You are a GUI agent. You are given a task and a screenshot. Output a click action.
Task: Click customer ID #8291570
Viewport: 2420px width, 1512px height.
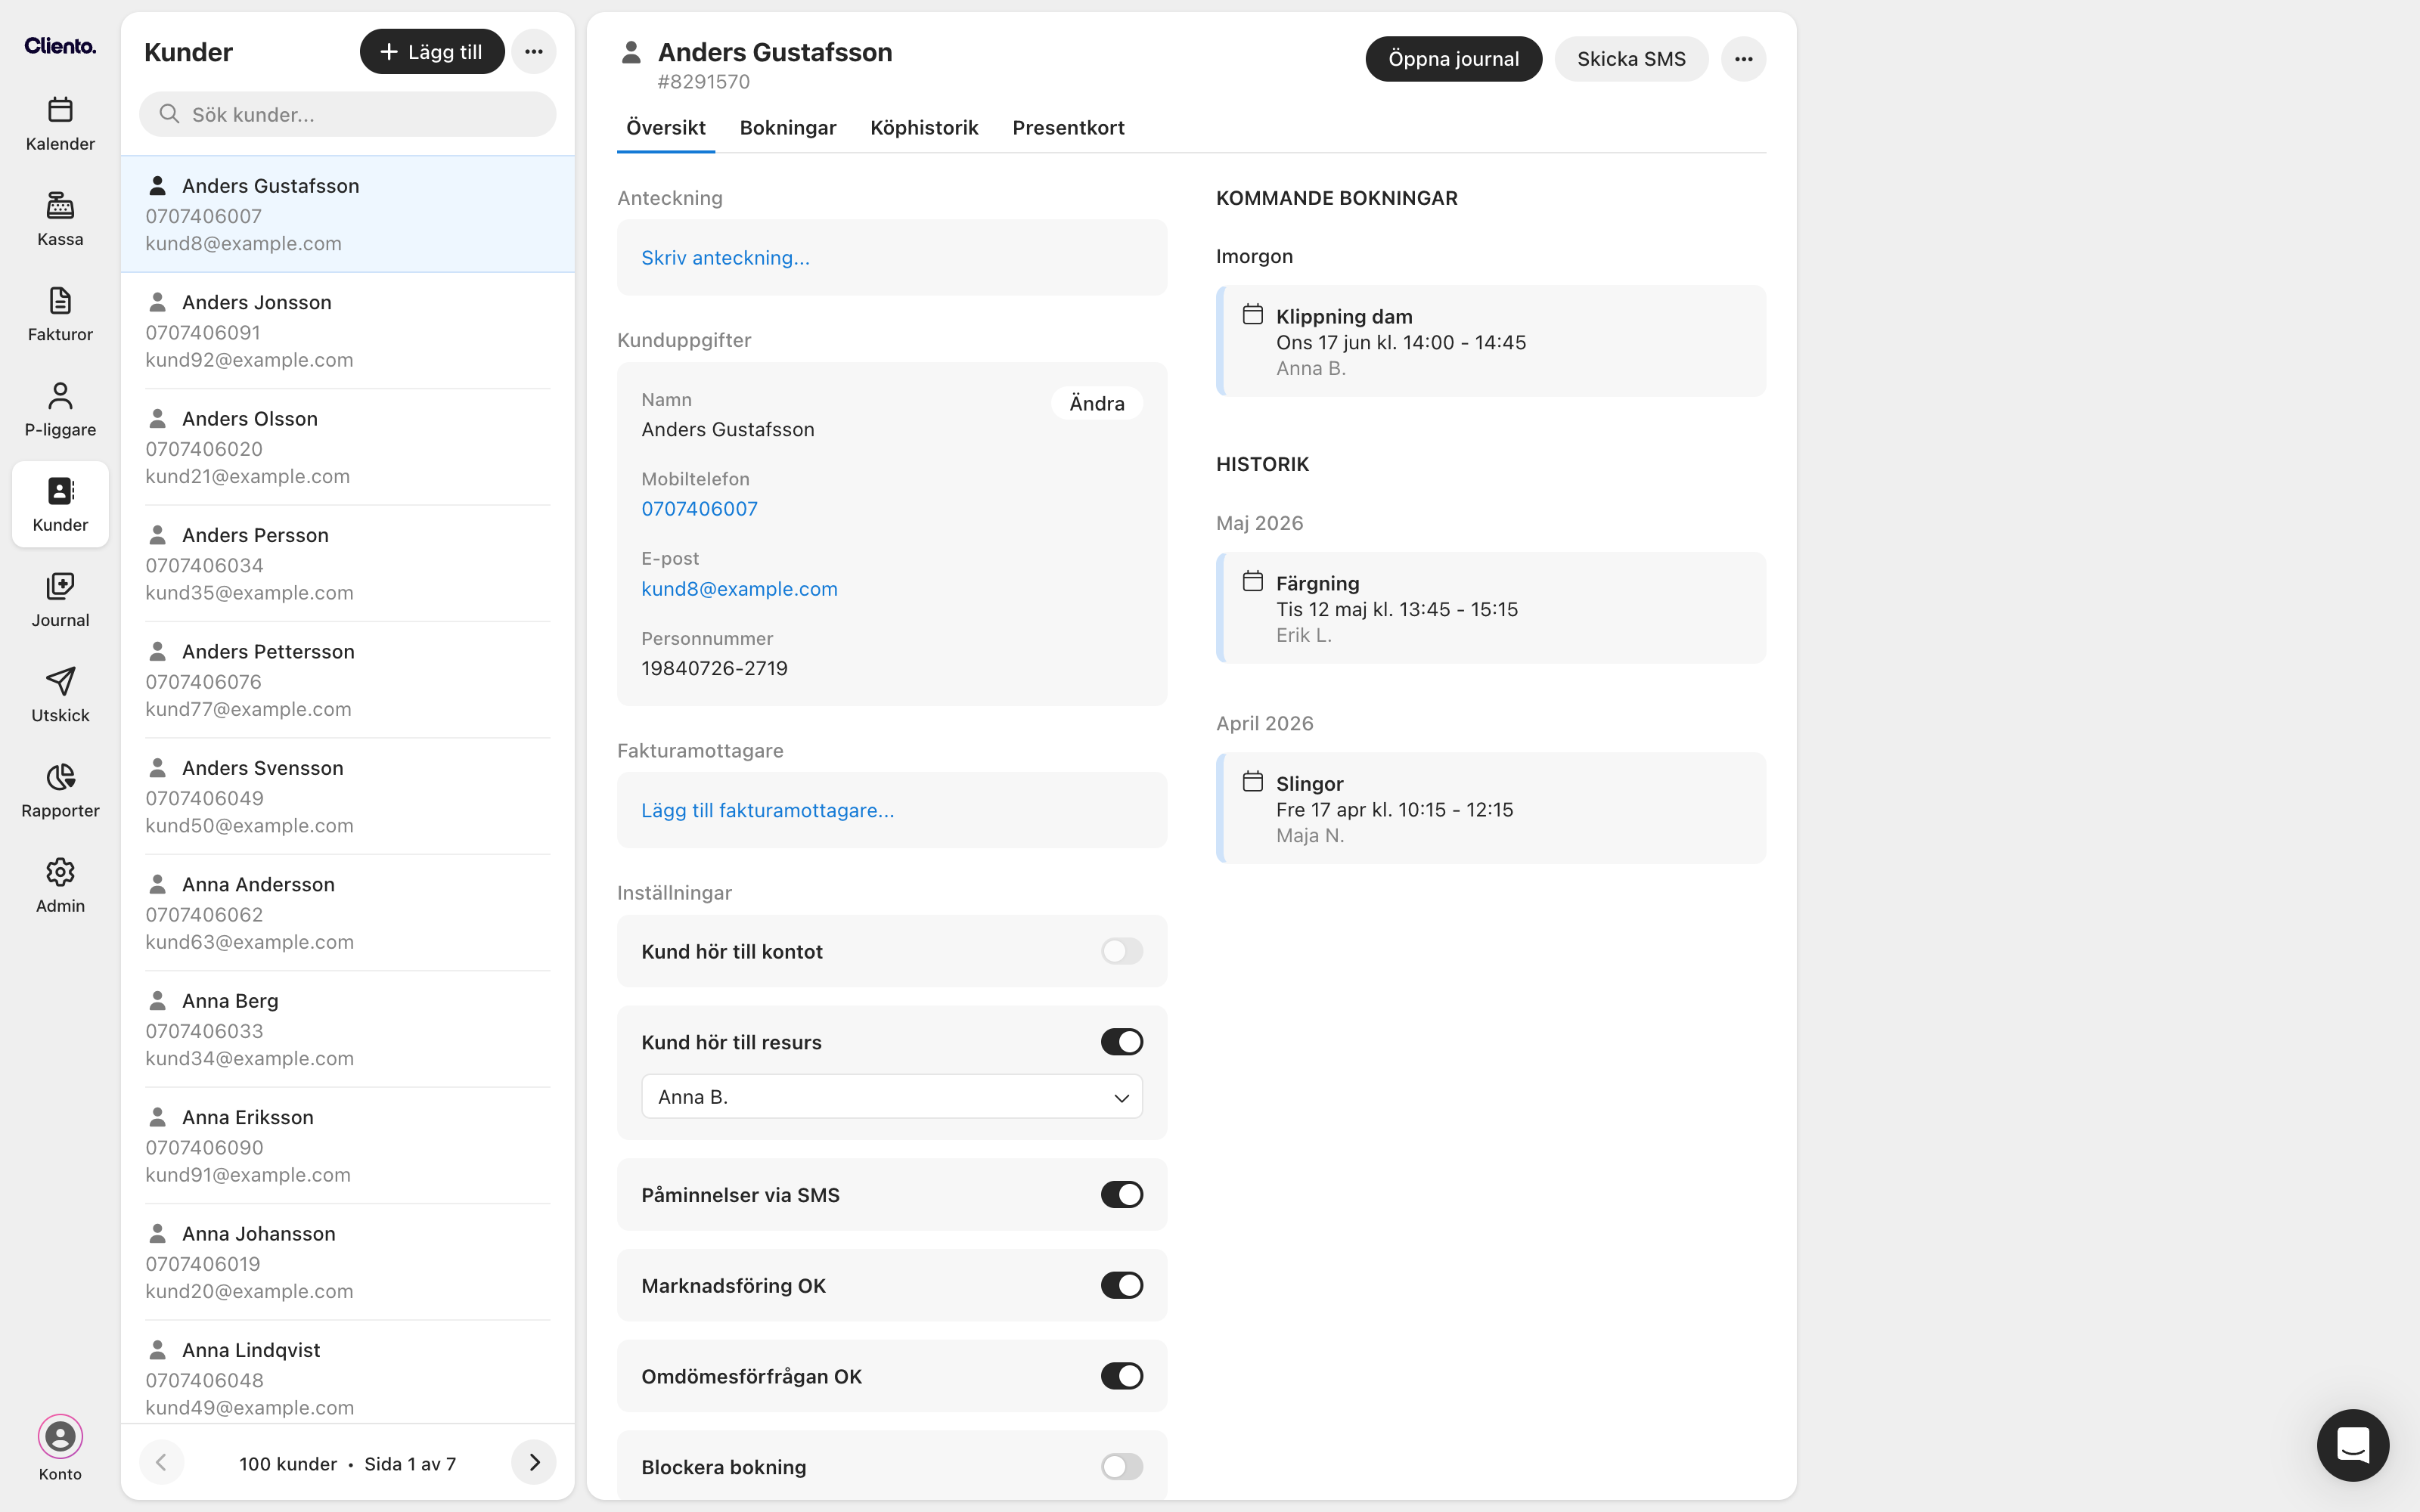point(703,82)
